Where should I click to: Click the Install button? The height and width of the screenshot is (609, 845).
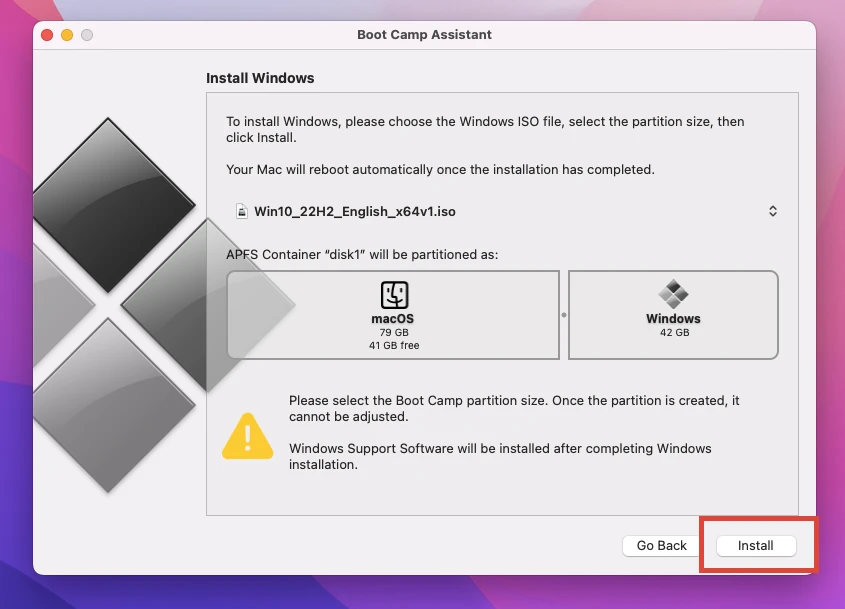[755, 545]
